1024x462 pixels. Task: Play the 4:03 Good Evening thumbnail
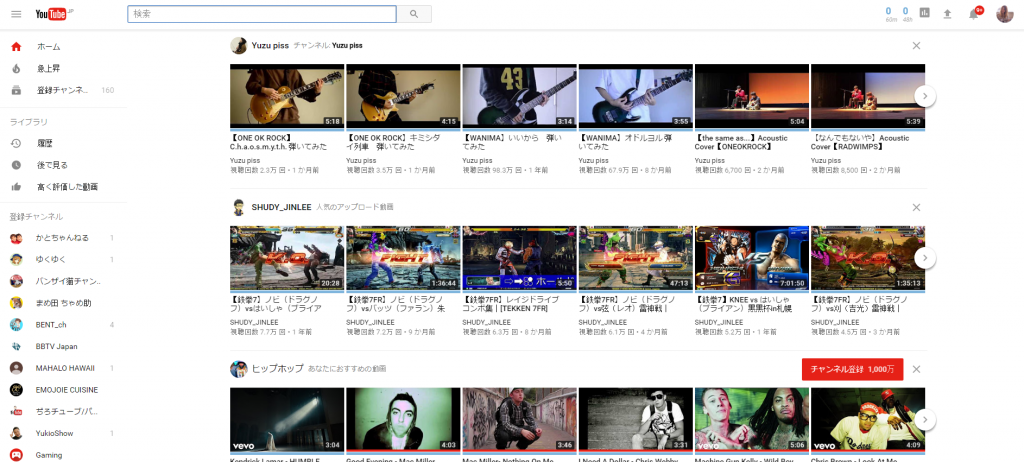(403, 420)
